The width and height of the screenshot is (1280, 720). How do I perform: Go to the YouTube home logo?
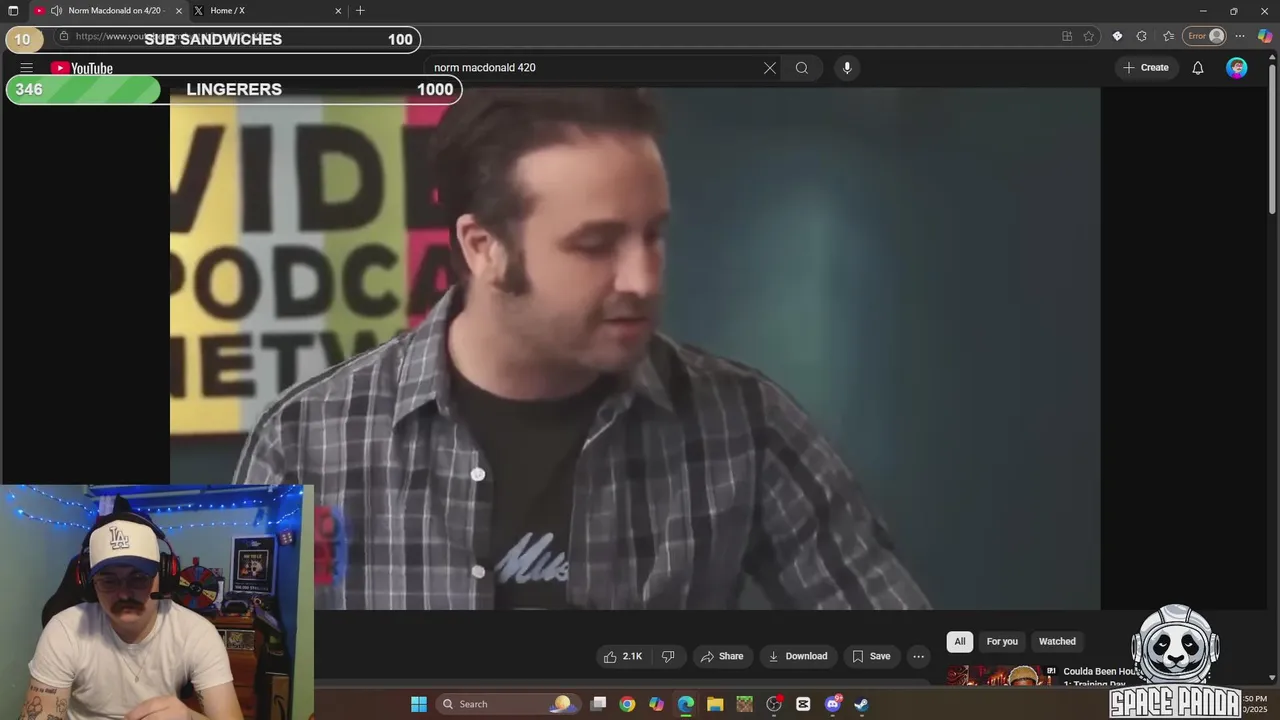[x=82, y=68]
